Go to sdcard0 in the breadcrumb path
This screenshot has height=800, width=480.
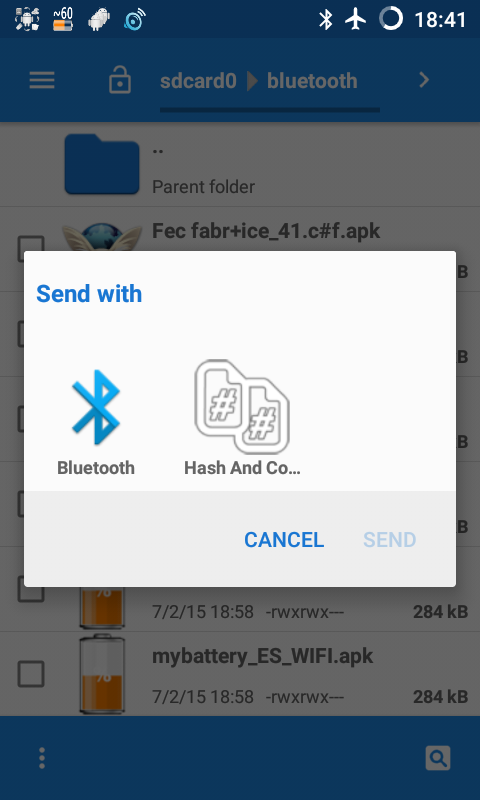point(198,81)
